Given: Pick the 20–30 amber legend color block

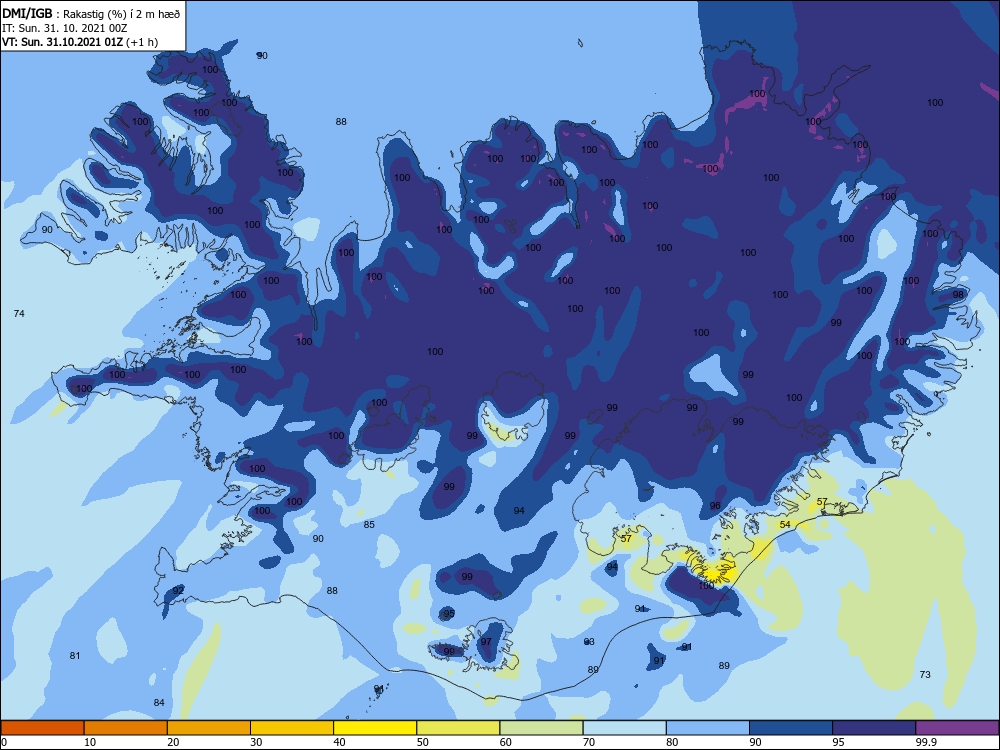Looking at the screenshot, I should coord(209,728).
